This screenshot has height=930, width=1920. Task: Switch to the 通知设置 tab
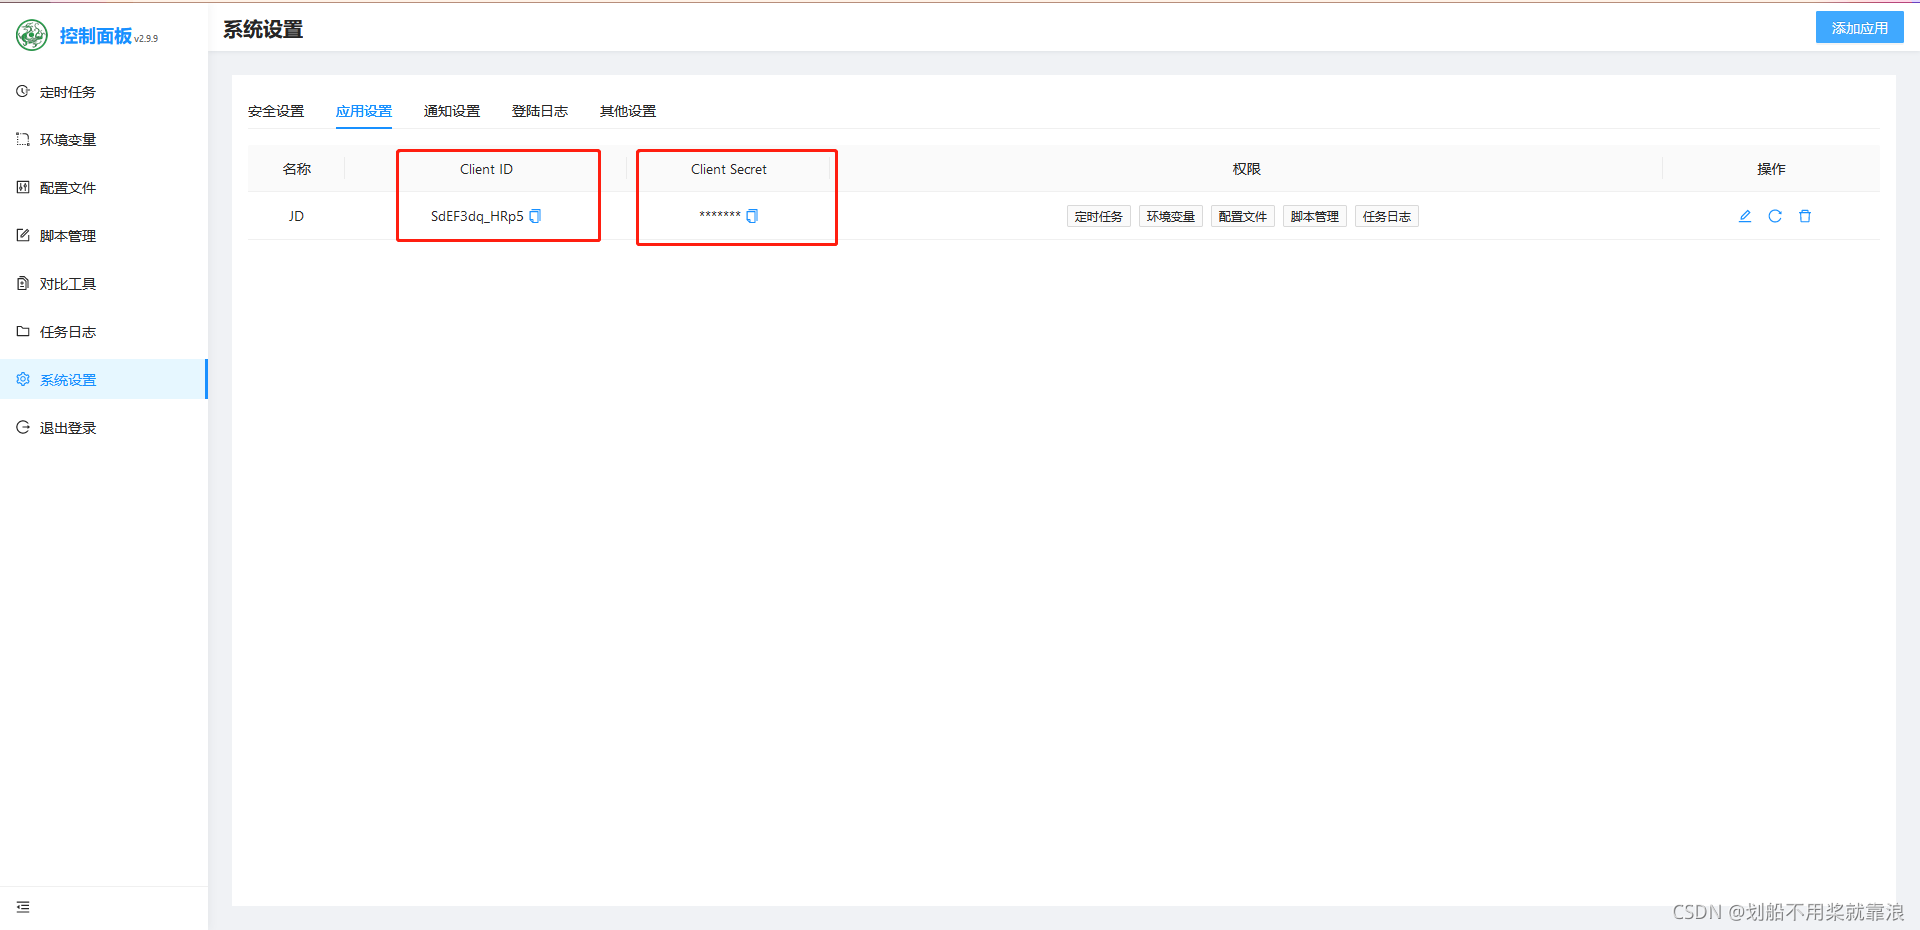pos(452,111)
